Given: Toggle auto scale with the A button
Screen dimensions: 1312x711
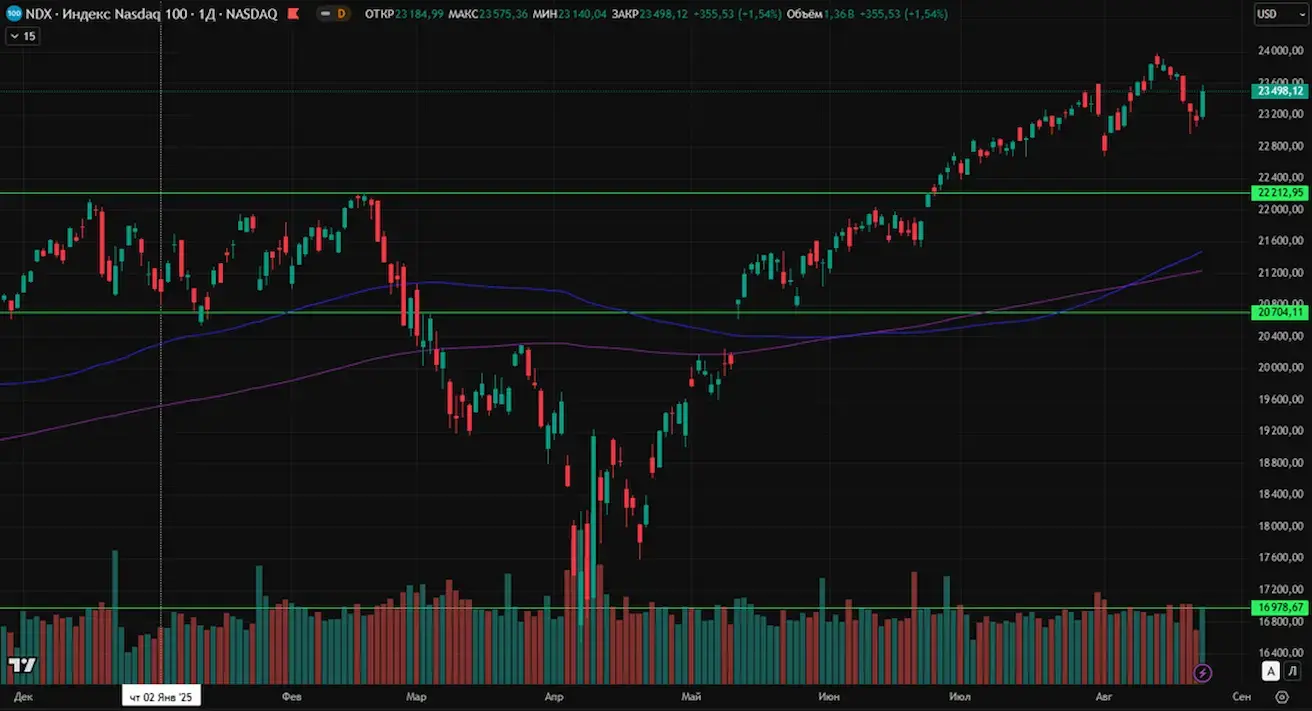Looking at the screenshot, I should (1270, 671).
